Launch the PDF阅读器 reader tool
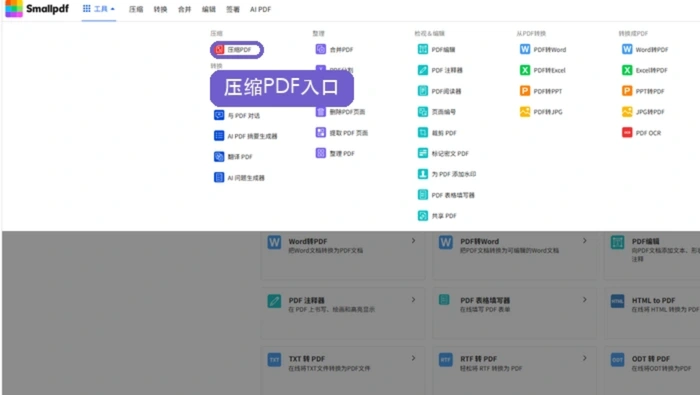This screenshot has height=395, width=700. coord(439,91)
